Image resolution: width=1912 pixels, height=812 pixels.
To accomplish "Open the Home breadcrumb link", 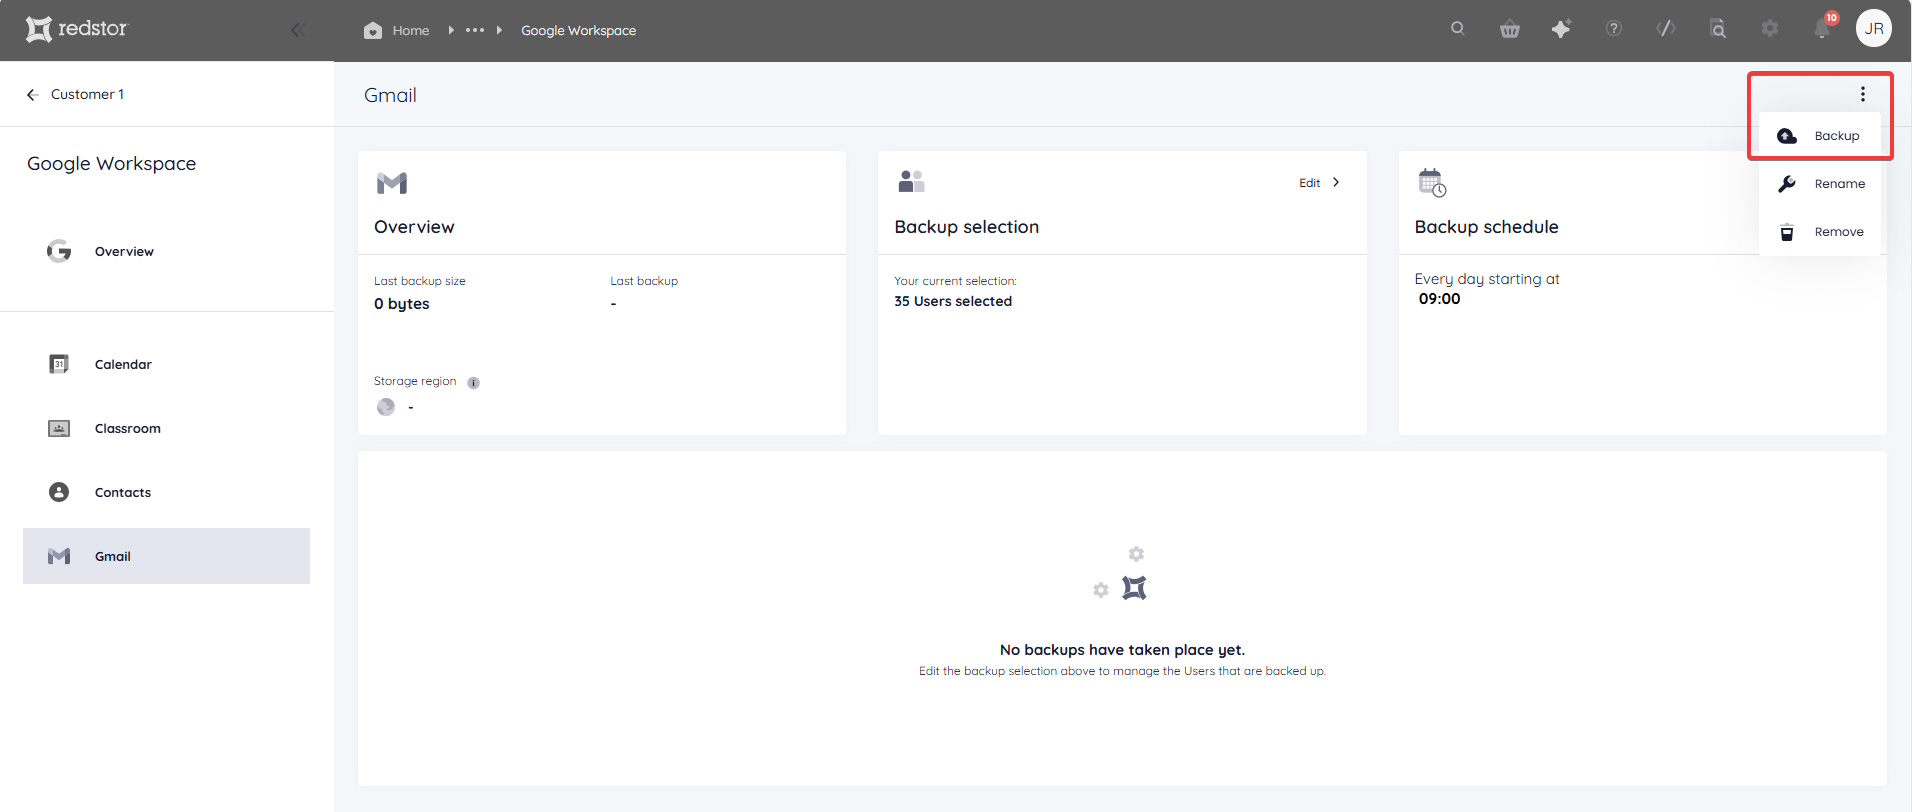I will tap(410, 31).
